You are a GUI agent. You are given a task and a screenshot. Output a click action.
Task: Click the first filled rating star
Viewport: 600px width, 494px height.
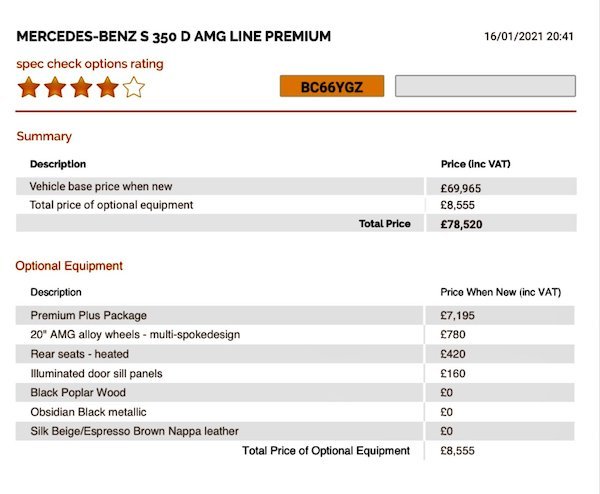pos(29,87)
